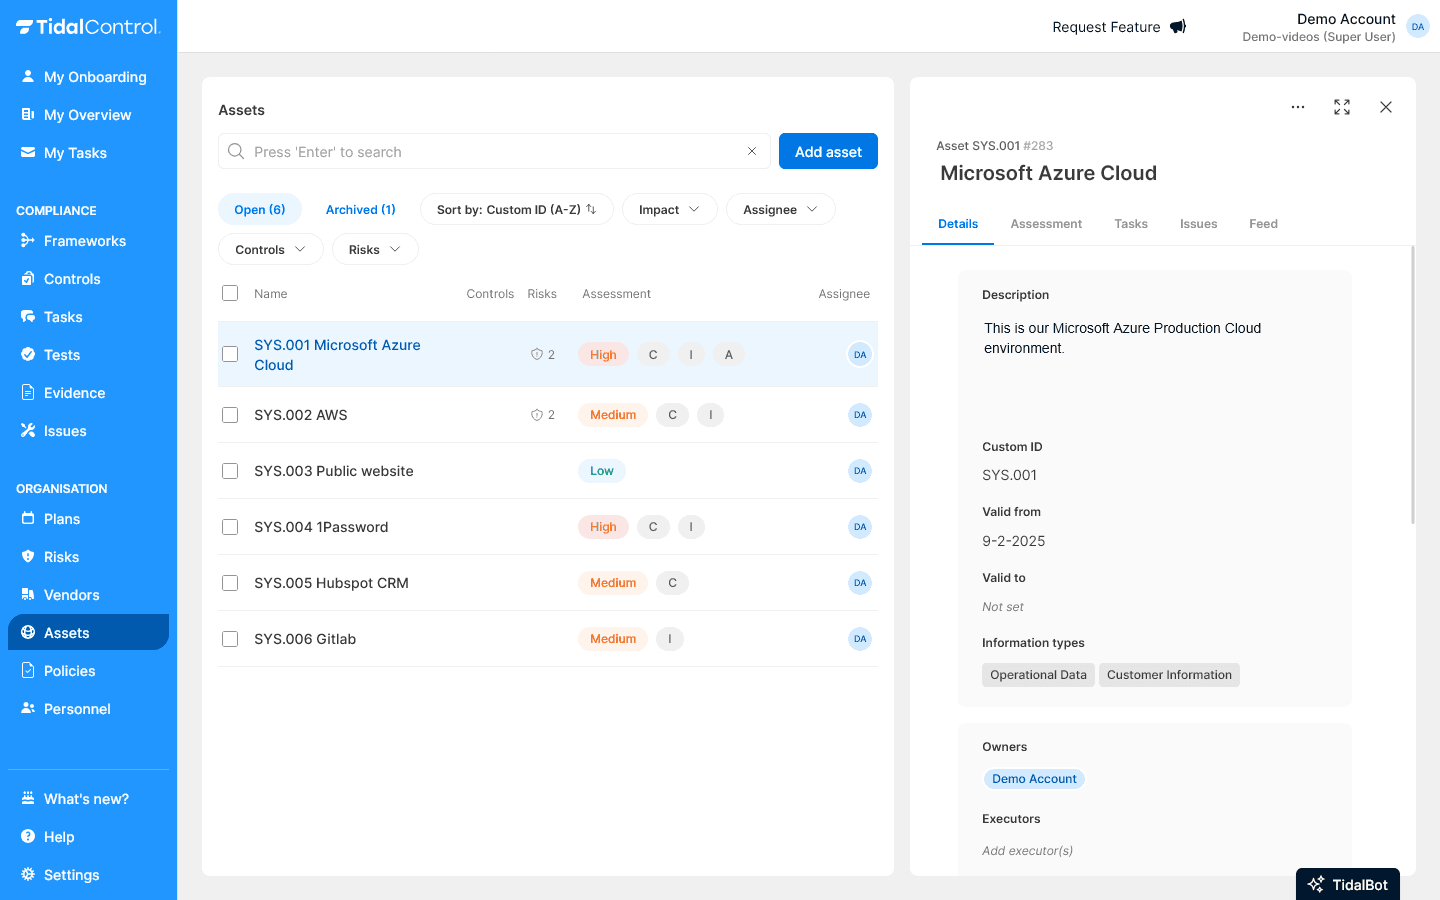
Task: Click the megaphone icon beside Request Feature
Action: point(1178,27)
